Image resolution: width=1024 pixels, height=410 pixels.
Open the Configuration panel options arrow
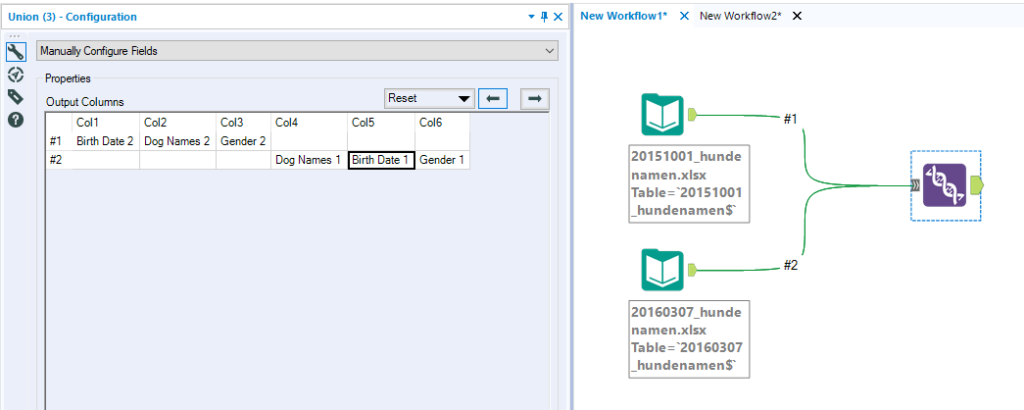[x=532, y=18]
